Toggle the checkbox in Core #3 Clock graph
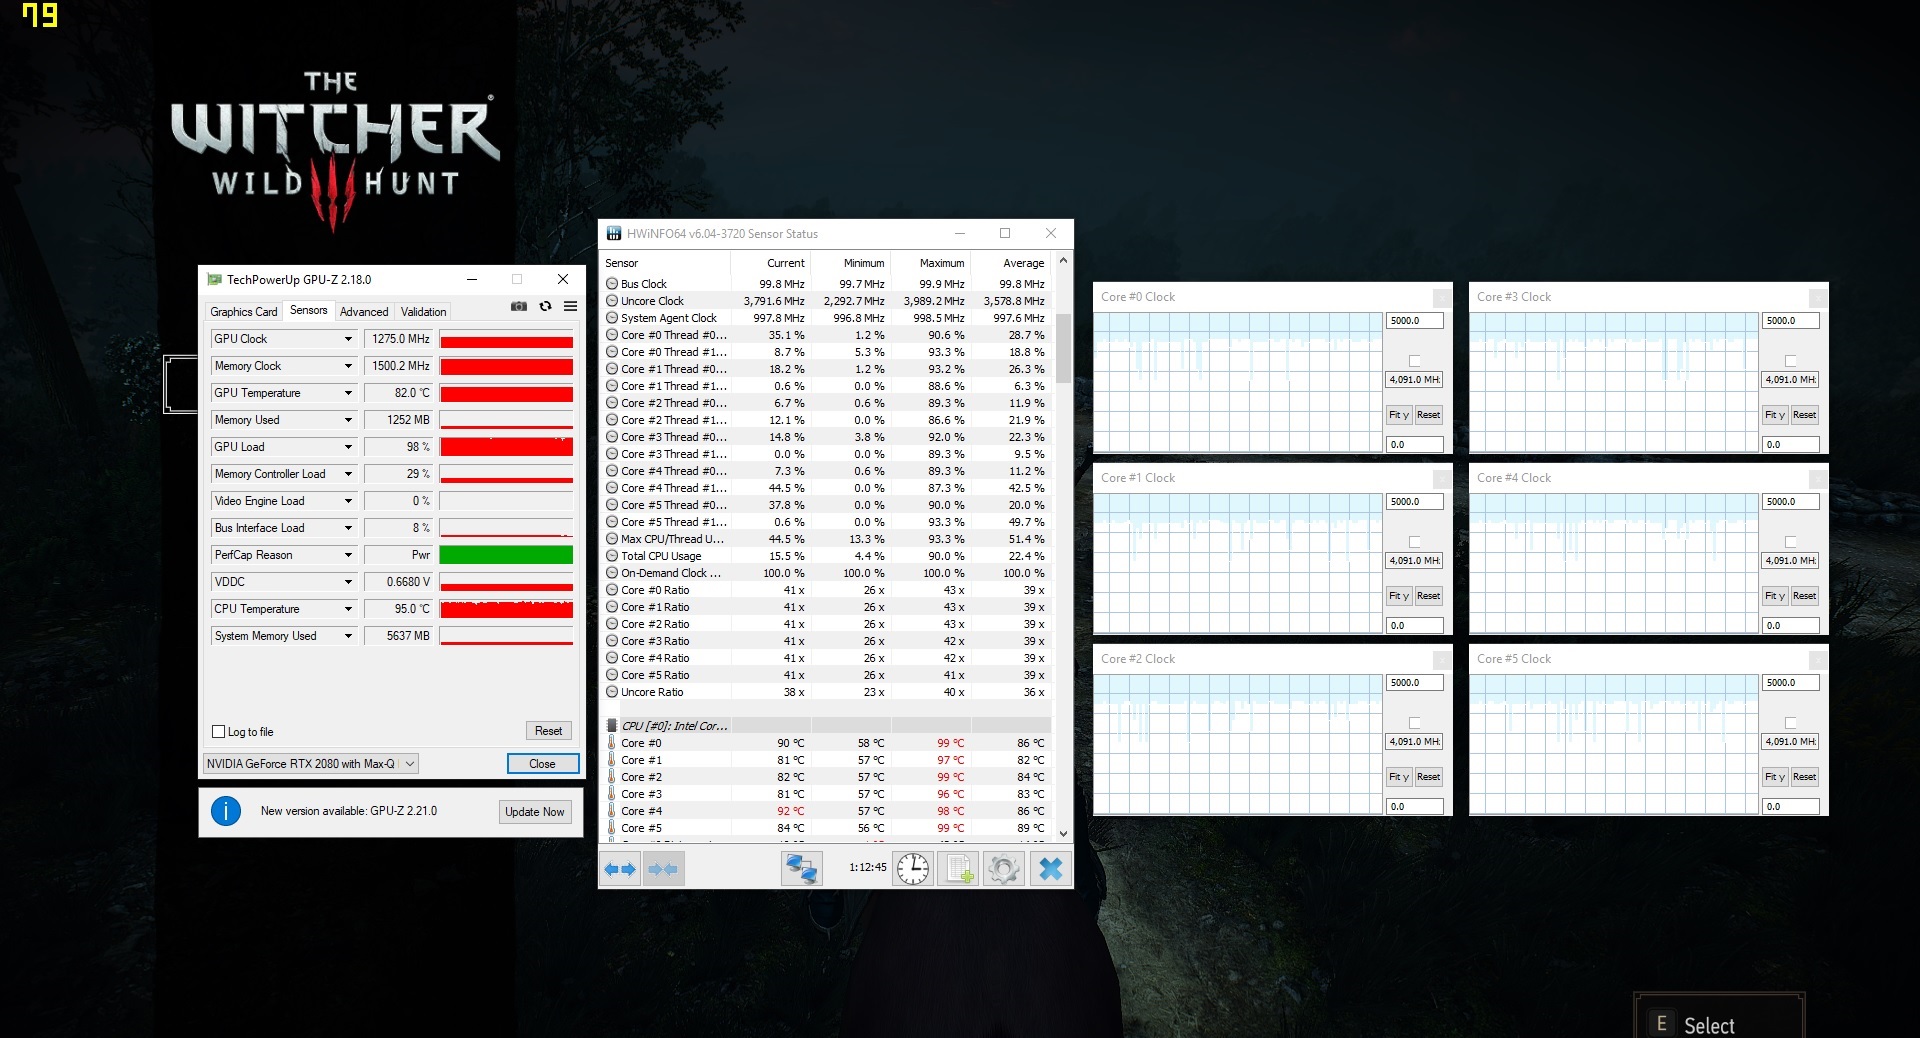The image size is (1920, 1038). pos(1790,360)
